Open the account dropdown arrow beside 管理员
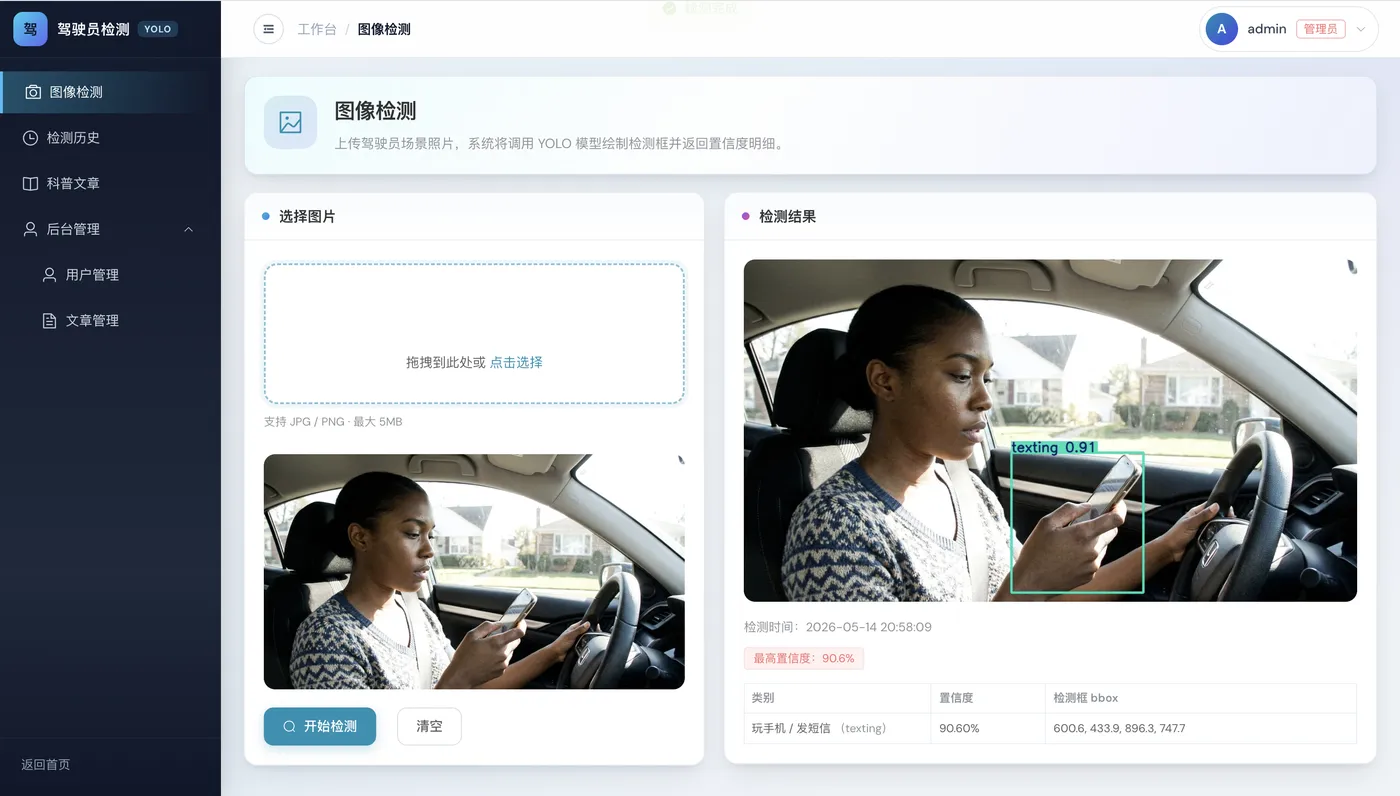Screen dimensions: 1400x796 pos(1360,30)
